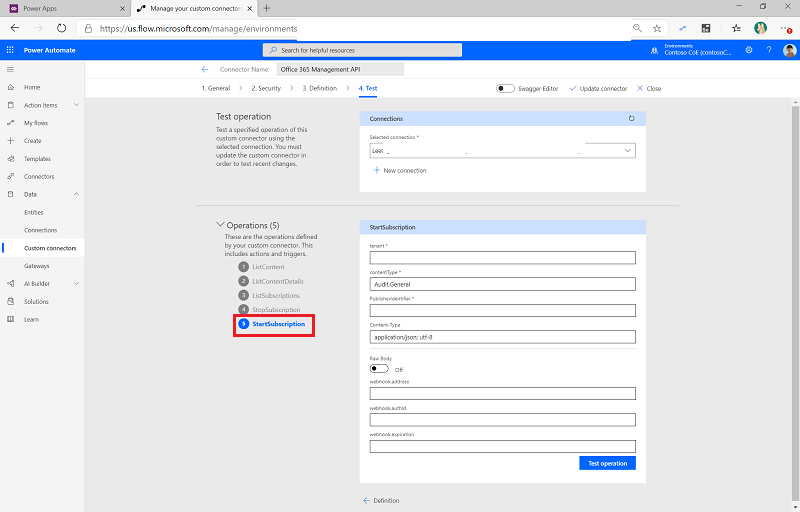
Task: Click the webhook.authId field
Action: [503, 420]
